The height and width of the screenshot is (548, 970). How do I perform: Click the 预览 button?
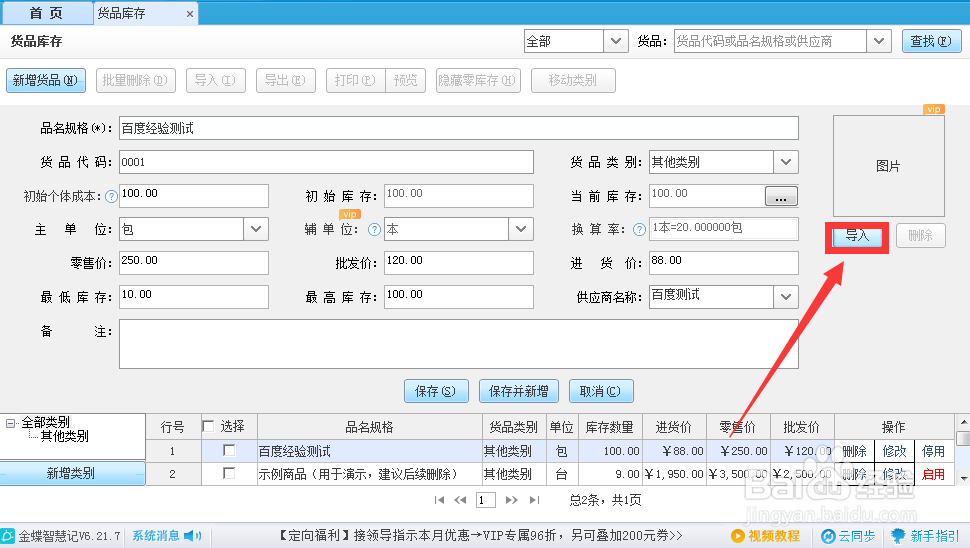[405, 80]
